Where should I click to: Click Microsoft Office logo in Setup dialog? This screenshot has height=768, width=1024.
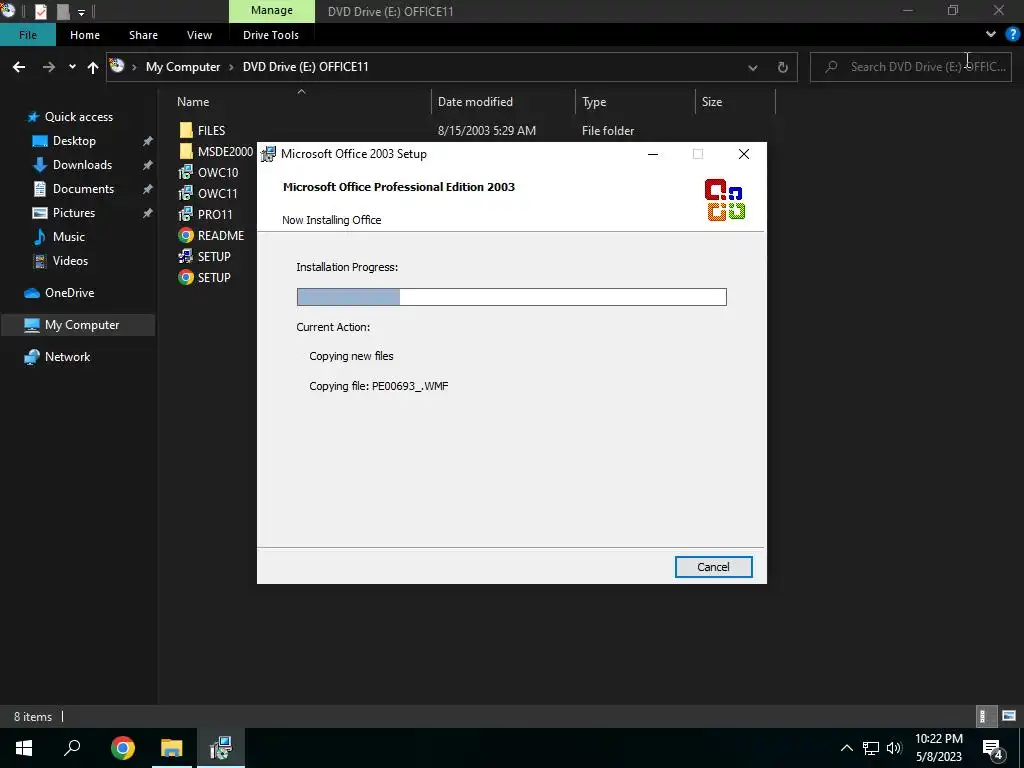click(725, 199)
